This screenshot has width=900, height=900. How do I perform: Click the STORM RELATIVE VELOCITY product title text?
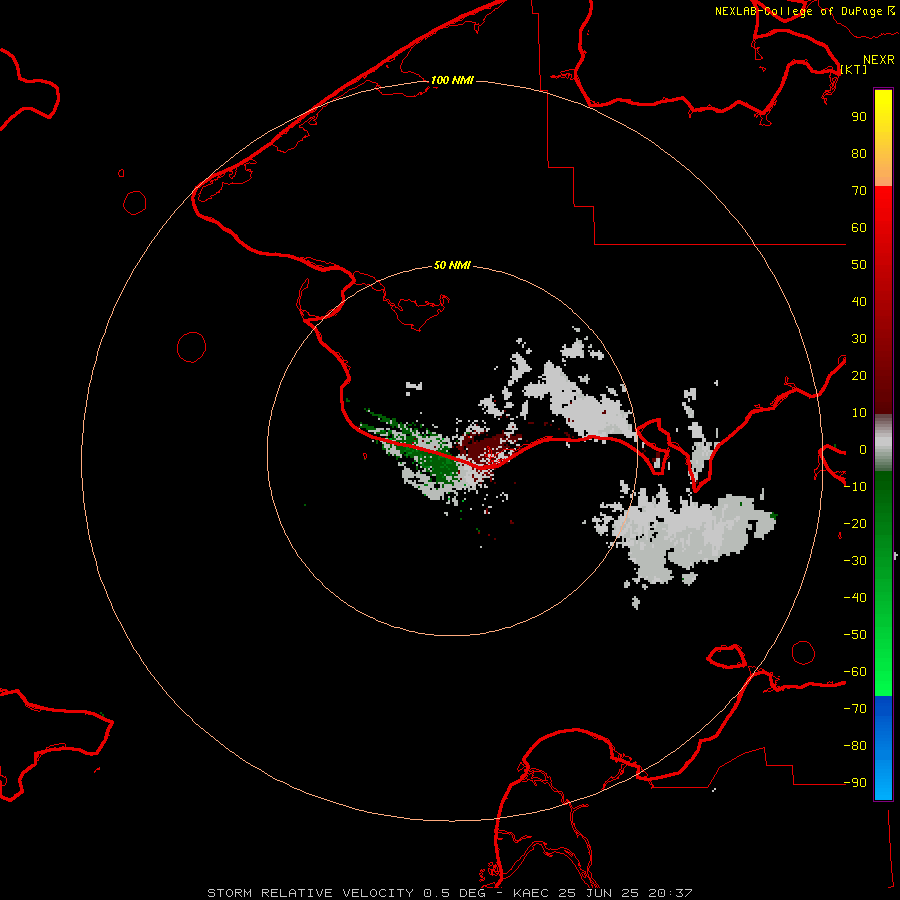(310, 893)
